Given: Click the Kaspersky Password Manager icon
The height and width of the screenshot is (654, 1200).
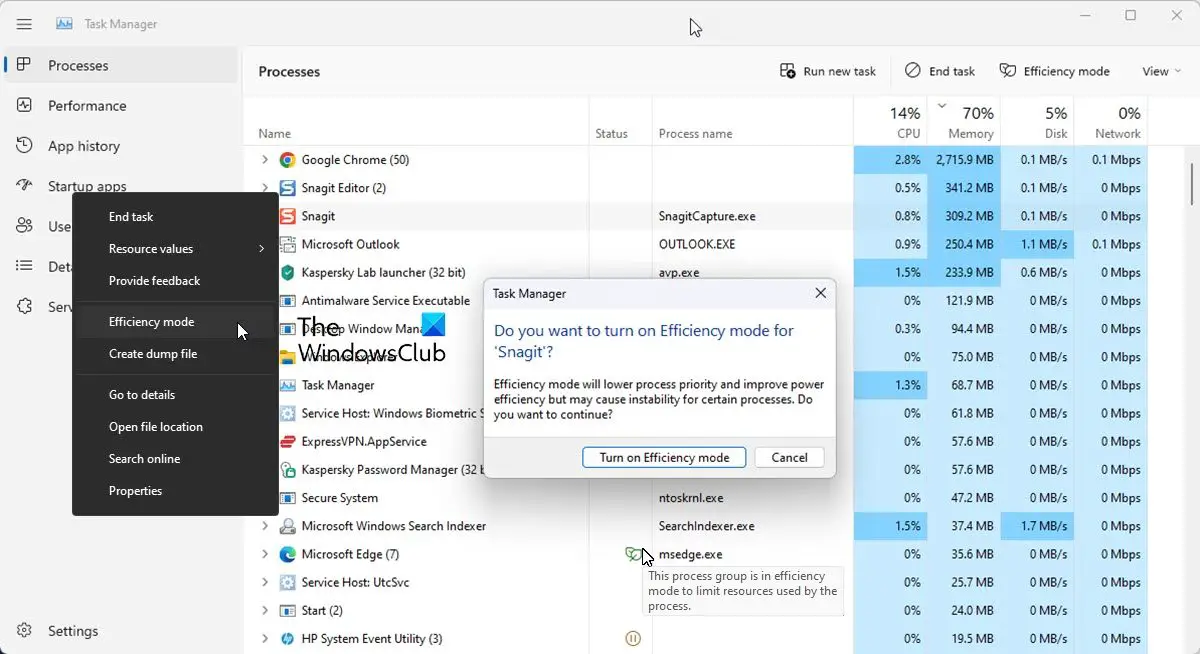Looking at the screenshot, I should [287, 469].
